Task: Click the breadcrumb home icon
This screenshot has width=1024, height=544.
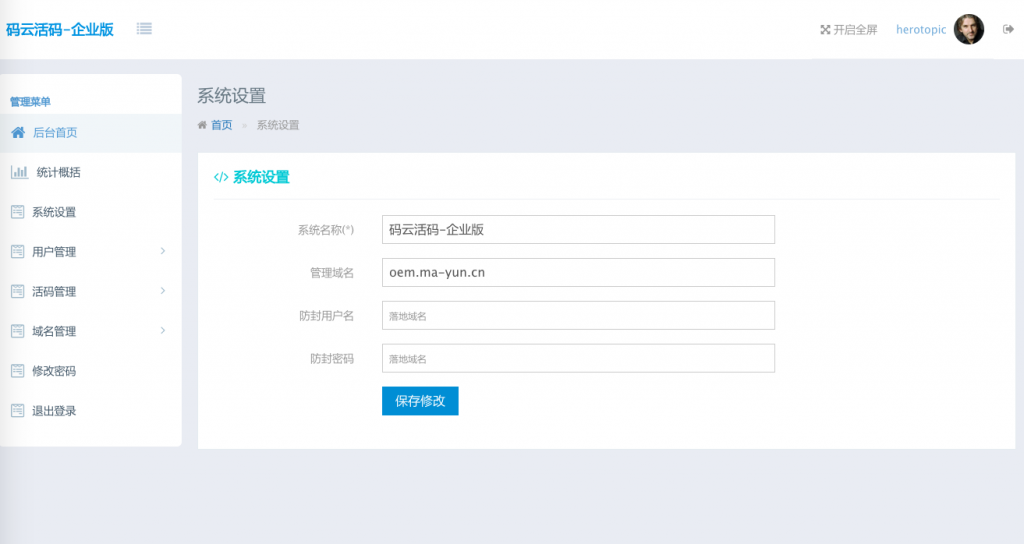Action: click(203, 125)
